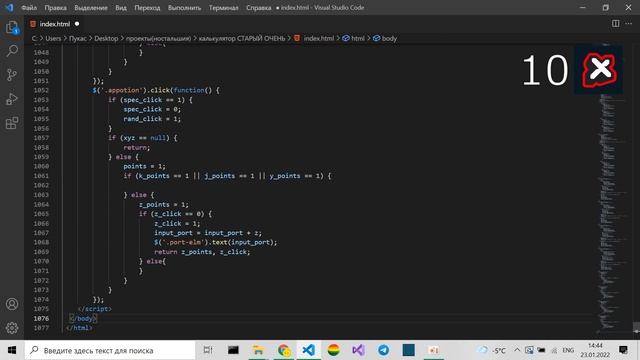This screenshot has height=360, width=640.
Task: Expand the C: breadcrumb
Action: (x=35, y=38)
